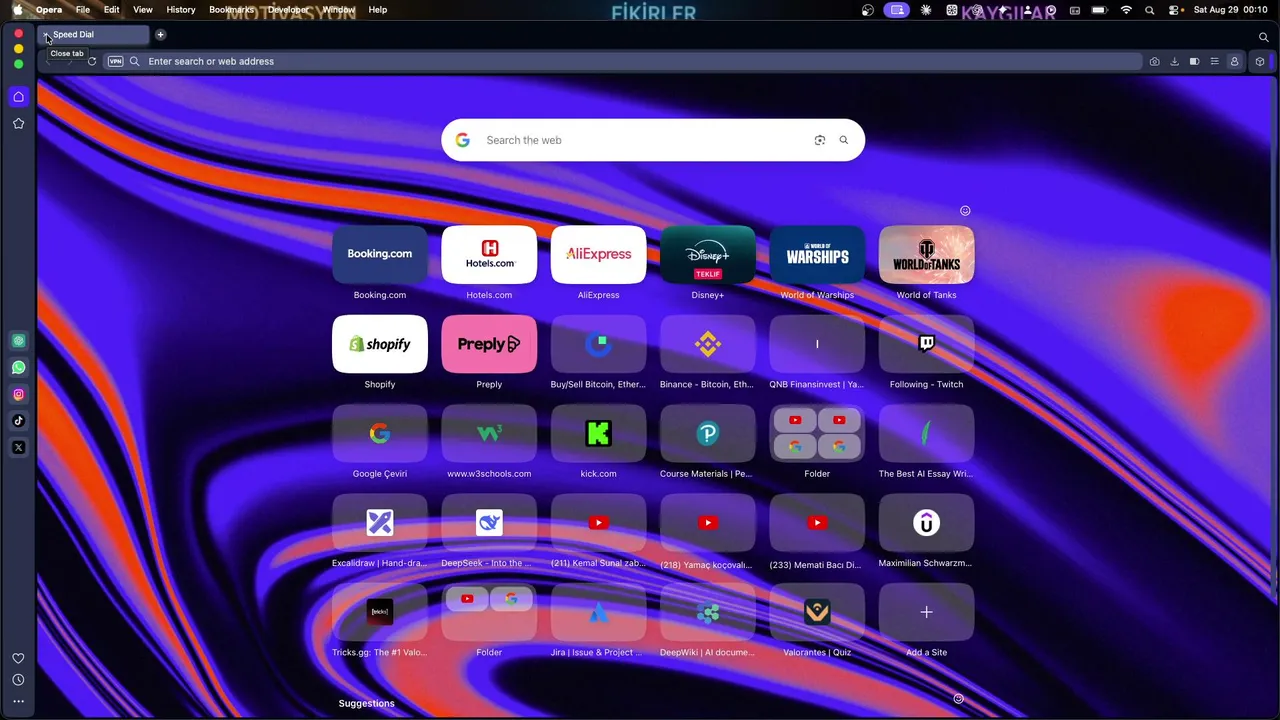This screenshot has height=720, width=1280.
Task: Open the profile account icon
Action: pos(1234,61)
